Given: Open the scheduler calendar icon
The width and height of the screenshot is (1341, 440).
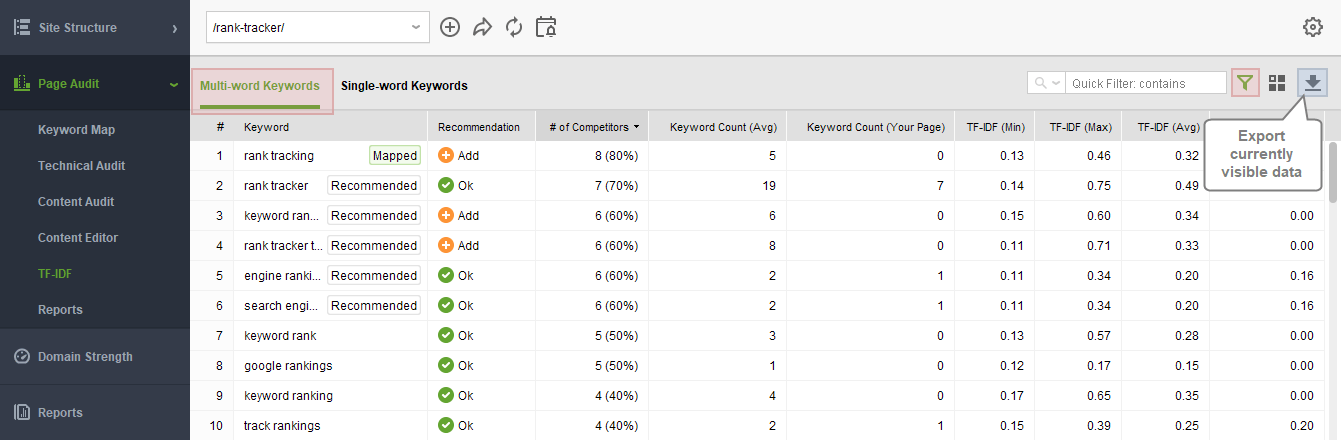Looking at the screenshot, I should pyautogui.click(x=546, y=27).
